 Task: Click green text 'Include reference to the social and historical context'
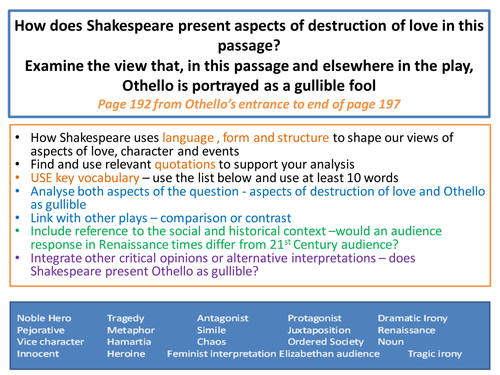178,231
